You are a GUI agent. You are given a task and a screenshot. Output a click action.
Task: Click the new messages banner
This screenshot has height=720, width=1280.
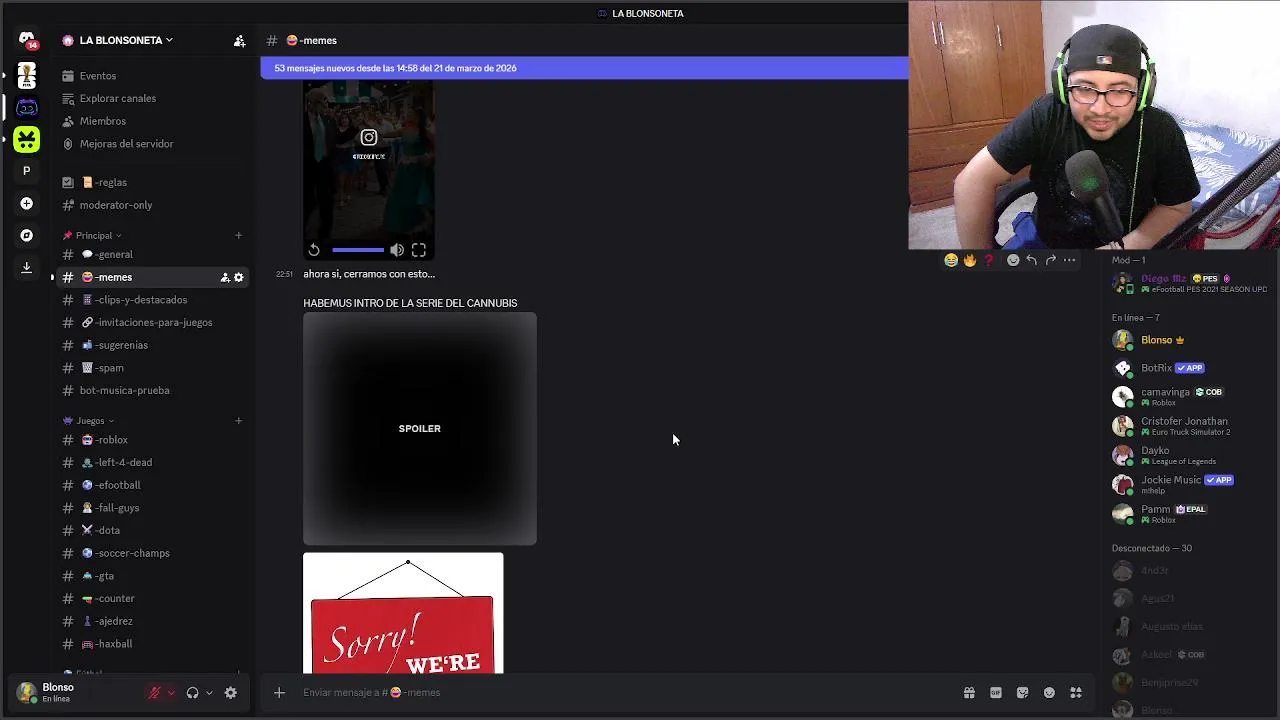[x=584, y=68]
